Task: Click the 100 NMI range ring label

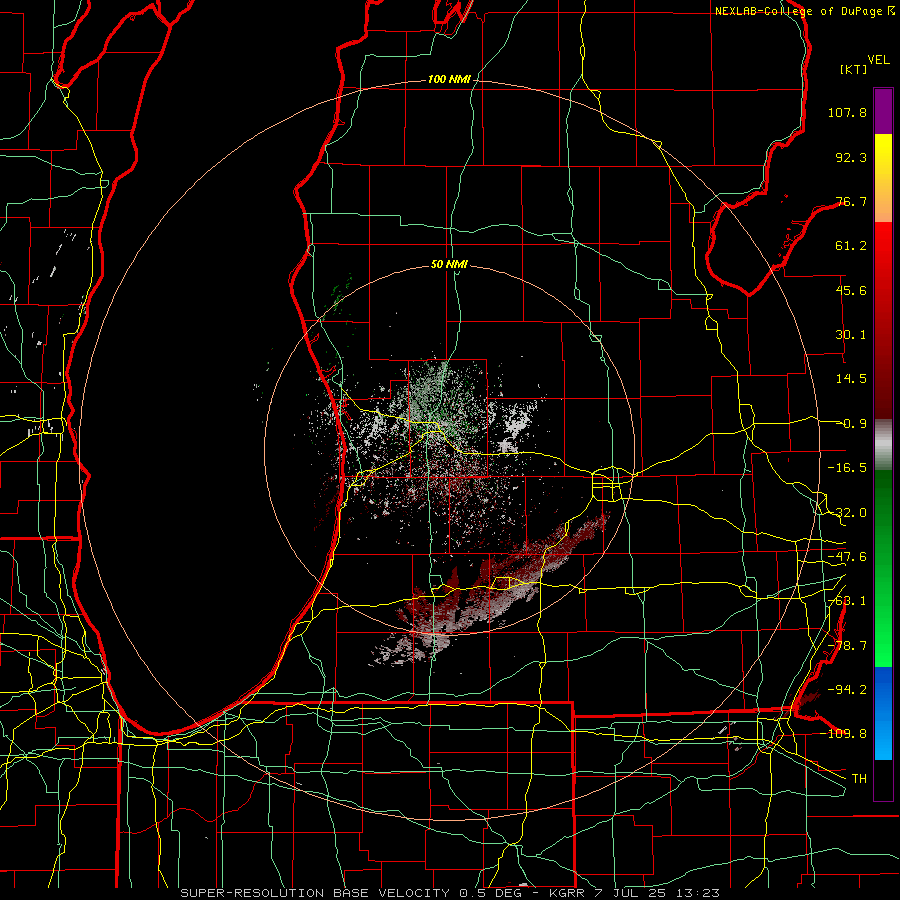Action: [x=449, y=79]
